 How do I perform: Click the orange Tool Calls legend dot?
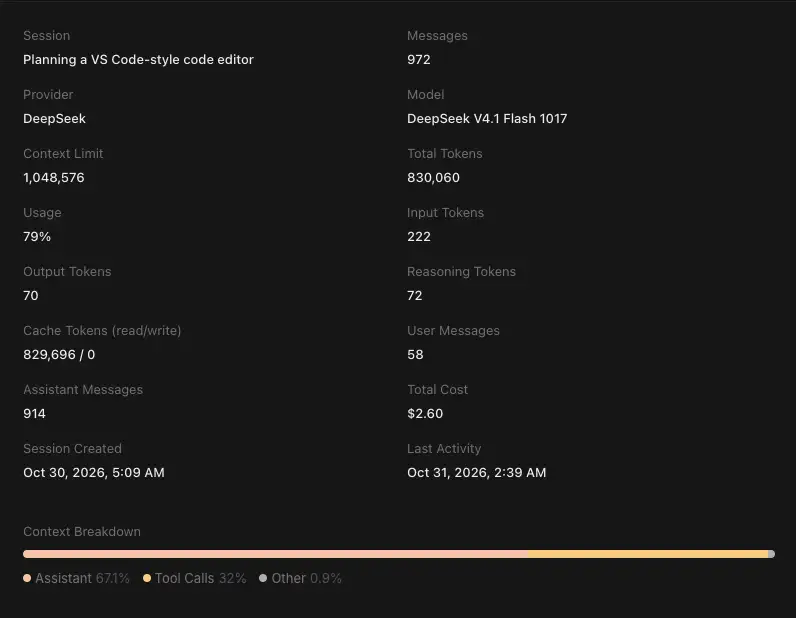tap(147, 578)
